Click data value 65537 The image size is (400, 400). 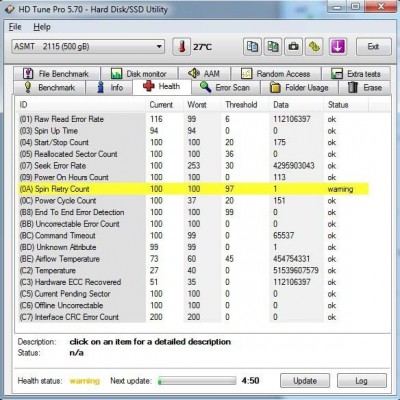click(x=284, y=235)
